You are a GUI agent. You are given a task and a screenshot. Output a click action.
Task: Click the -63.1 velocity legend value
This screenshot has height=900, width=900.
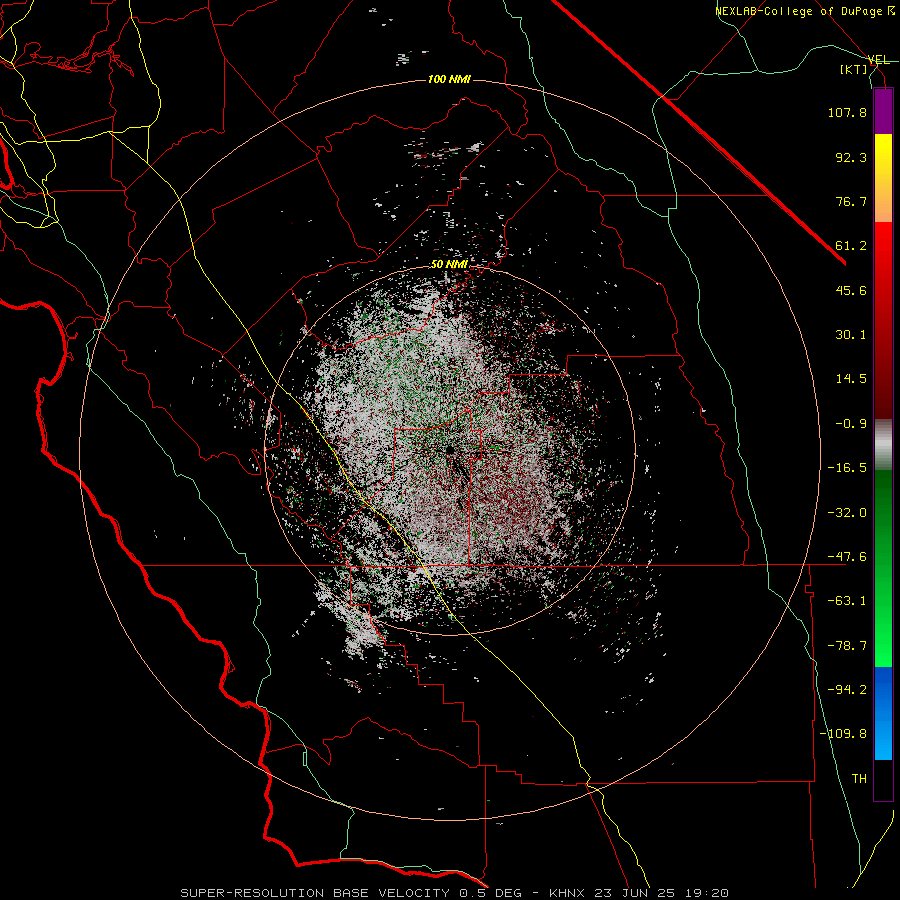point(847,601)
